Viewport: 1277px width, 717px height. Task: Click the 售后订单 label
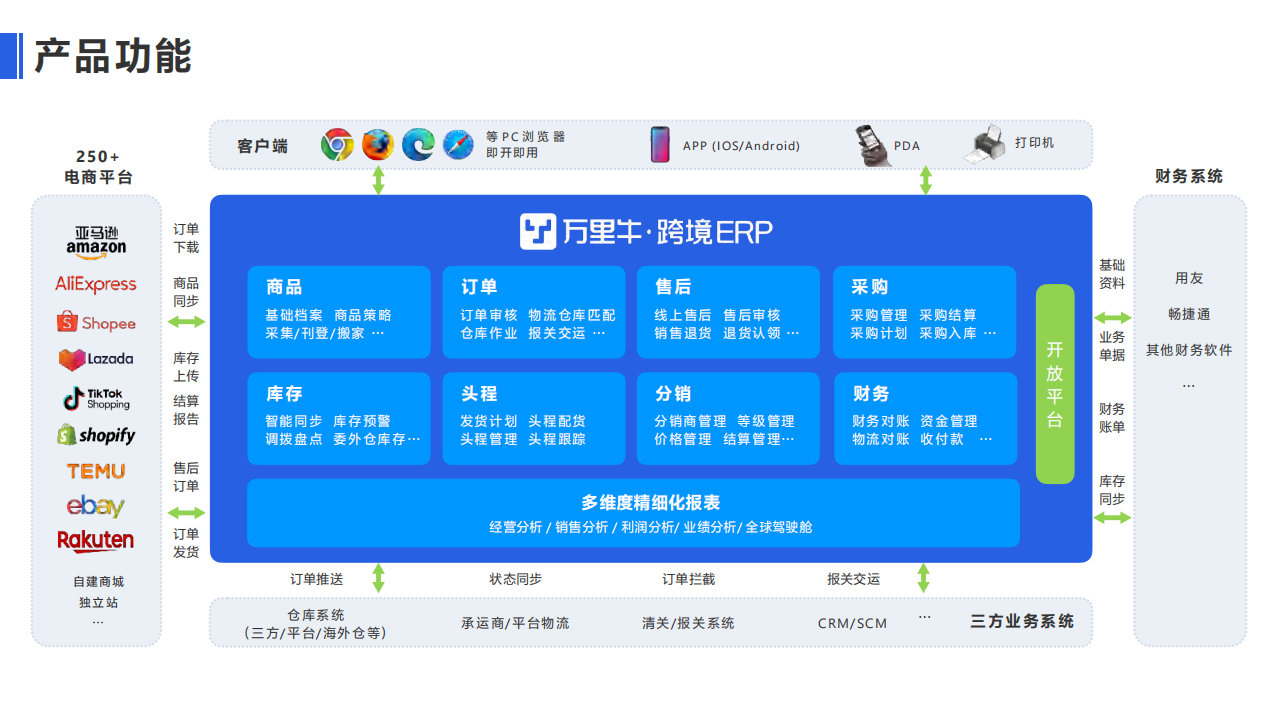pos(186,477)
